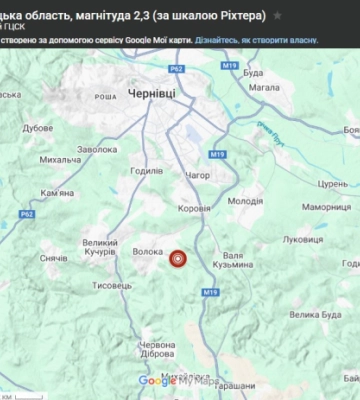Click the Заволока label
Screen dimensions: 360x400
[x=97, y=150]
